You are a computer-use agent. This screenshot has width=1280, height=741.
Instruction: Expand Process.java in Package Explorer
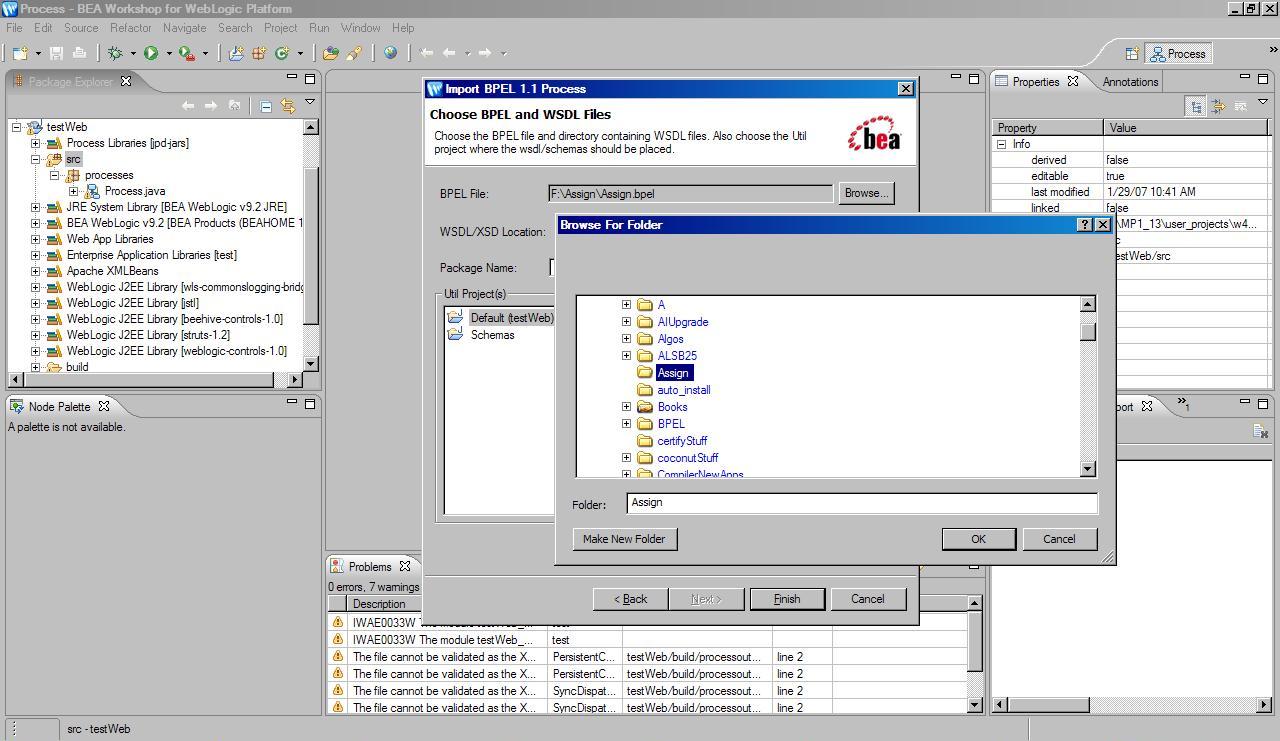click(74, 191)
